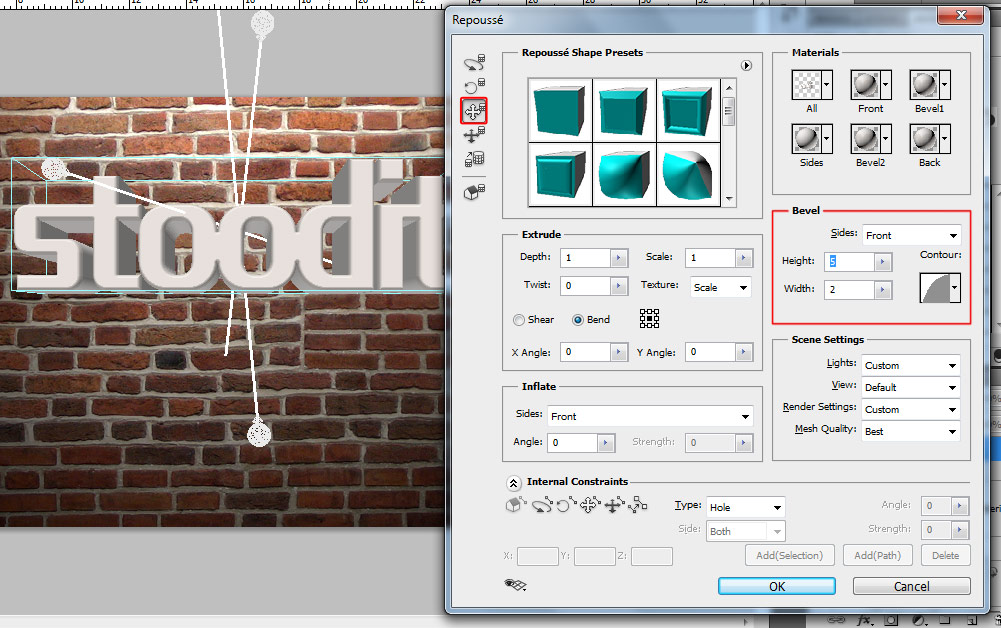This screenshot has width=1001, height=628.
Task: Select the Slide Mesh tool
Action: (x=474, y=135)
